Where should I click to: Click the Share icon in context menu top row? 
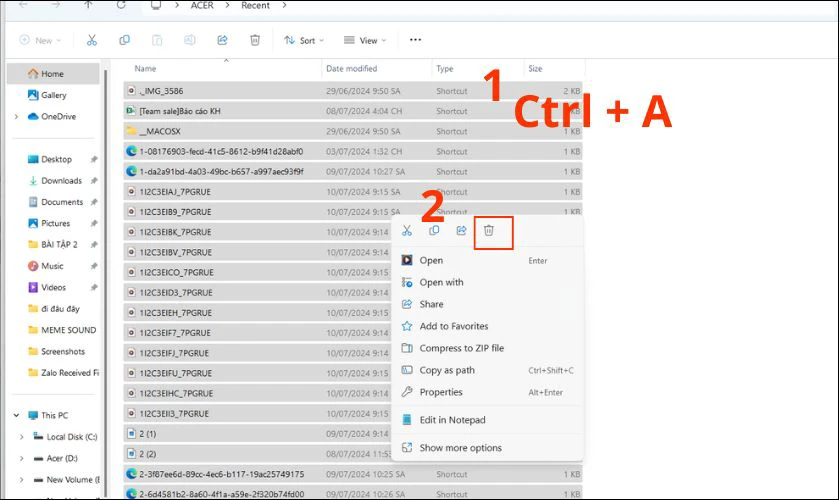click(461, 231)
